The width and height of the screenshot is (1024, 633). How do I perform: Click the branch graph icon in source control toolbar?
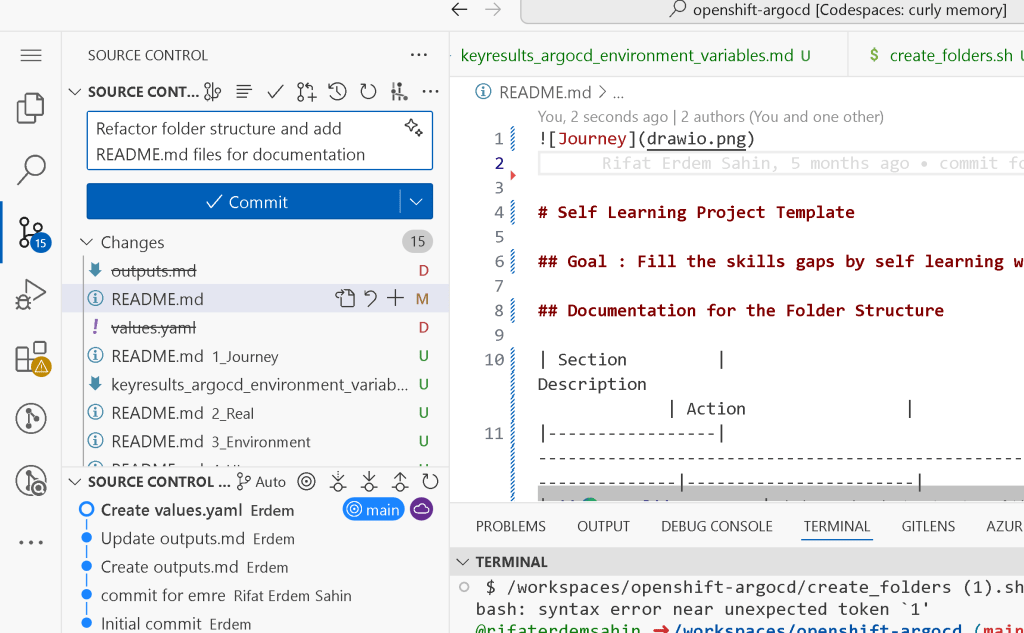212,92
